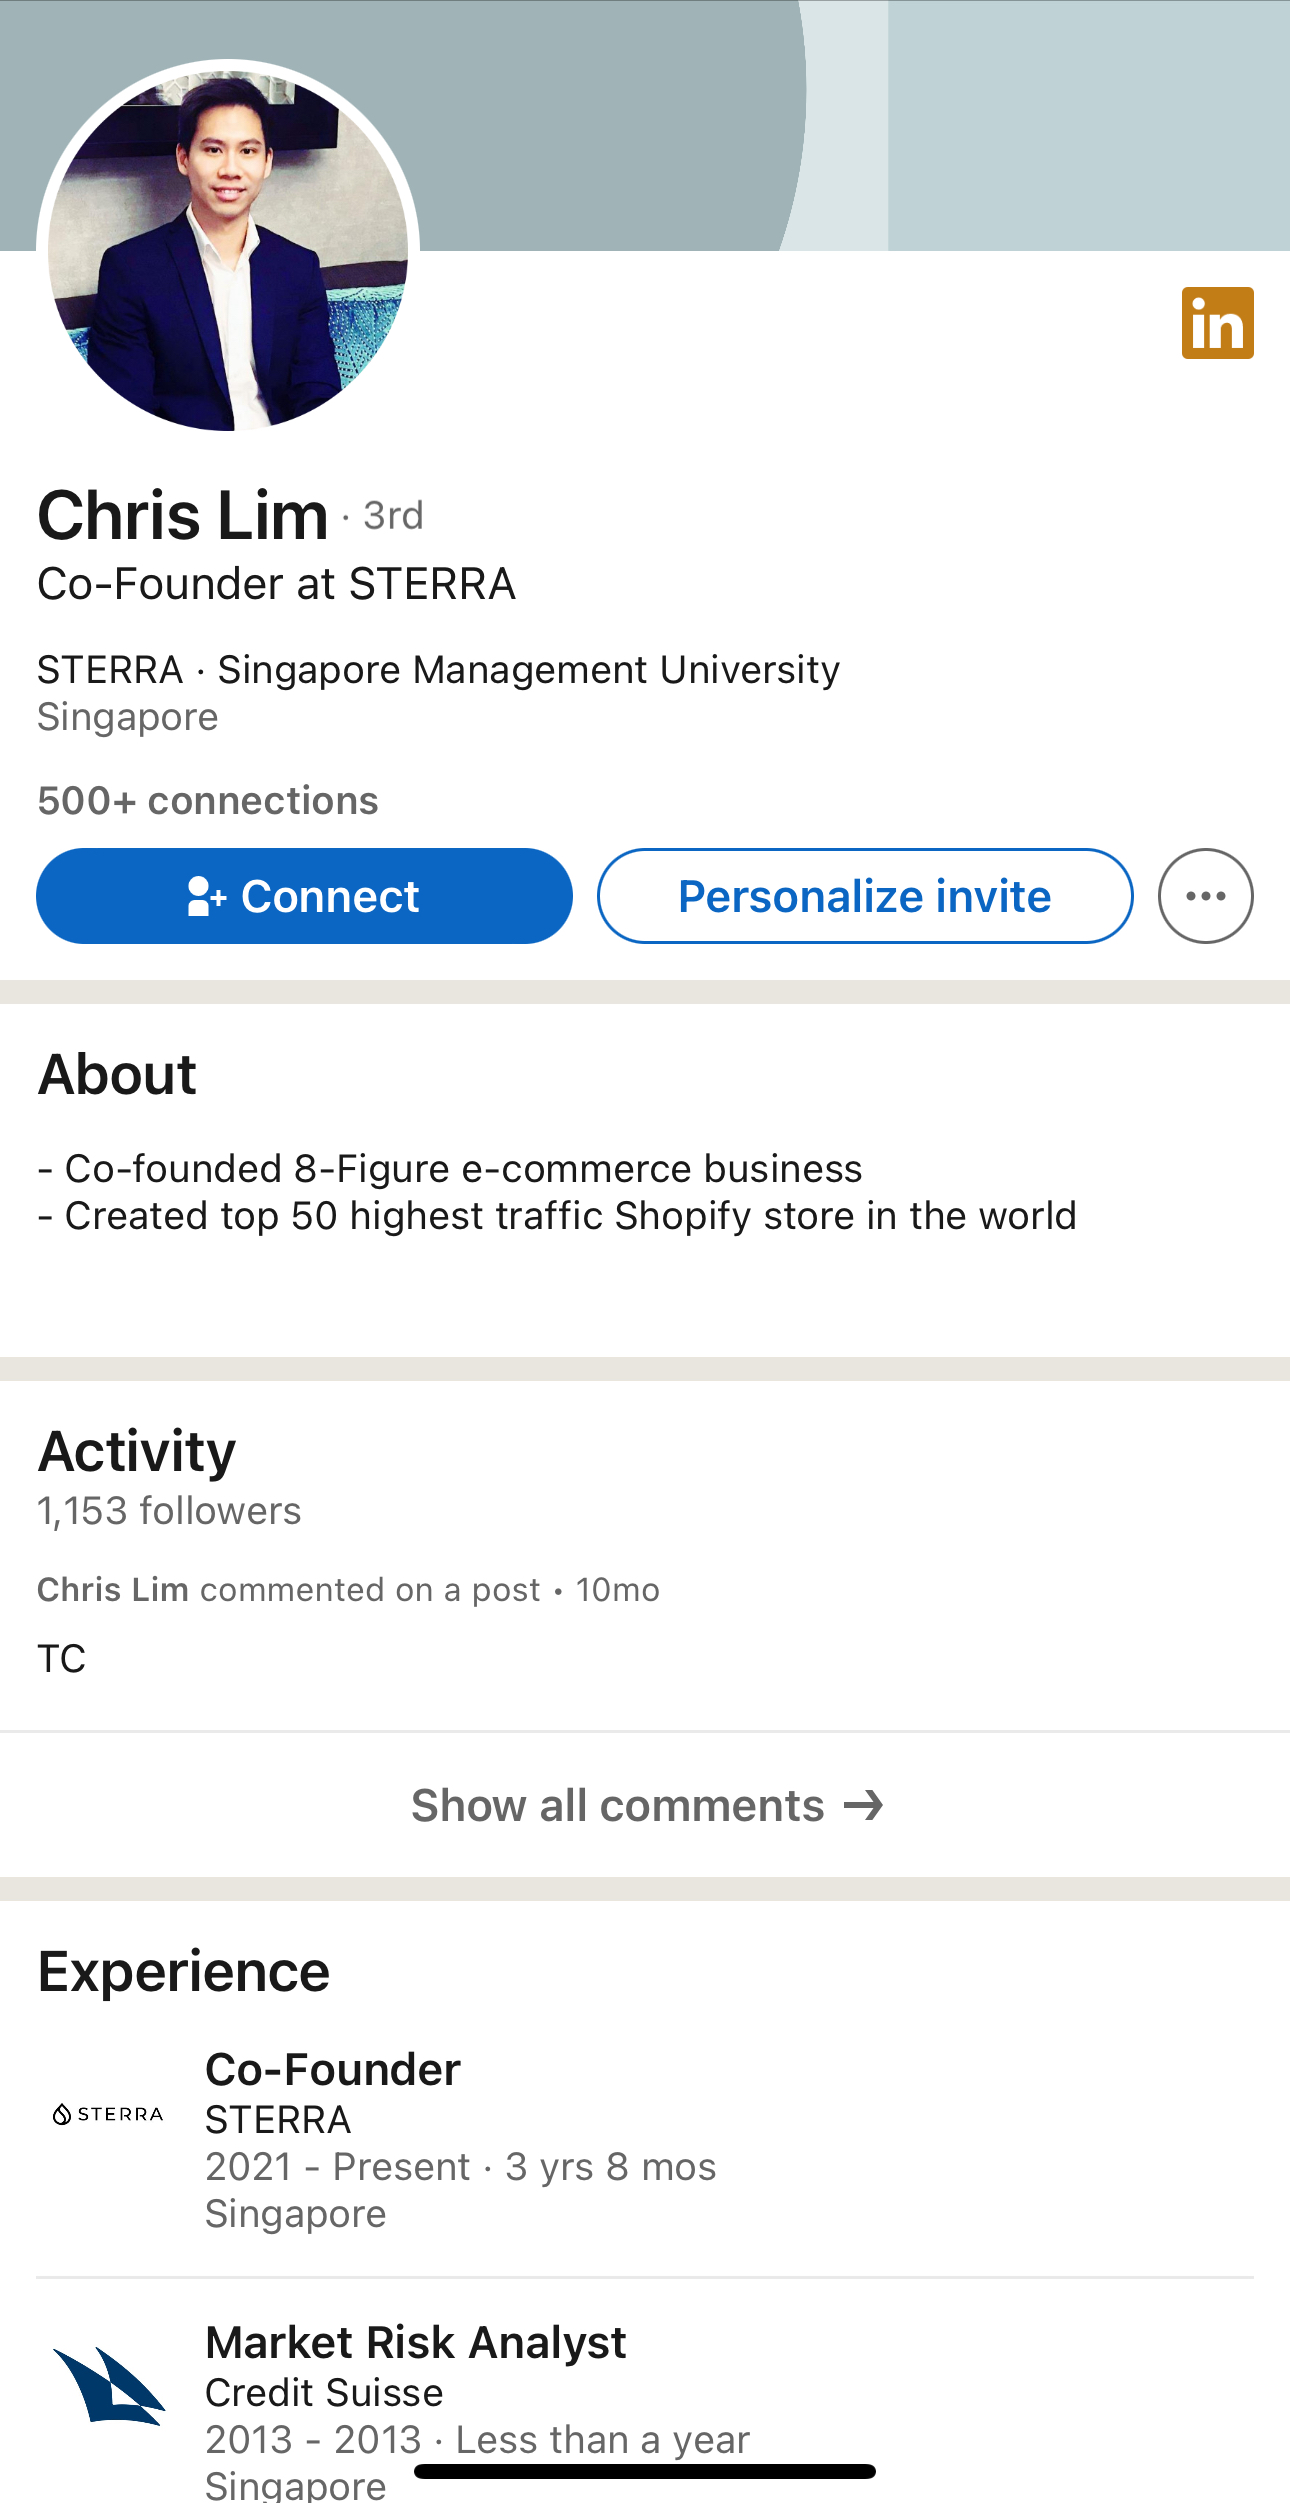Tap STERRA in the profile summary line
This screenshot has height=2503, width=1290.
click(110, 670)
